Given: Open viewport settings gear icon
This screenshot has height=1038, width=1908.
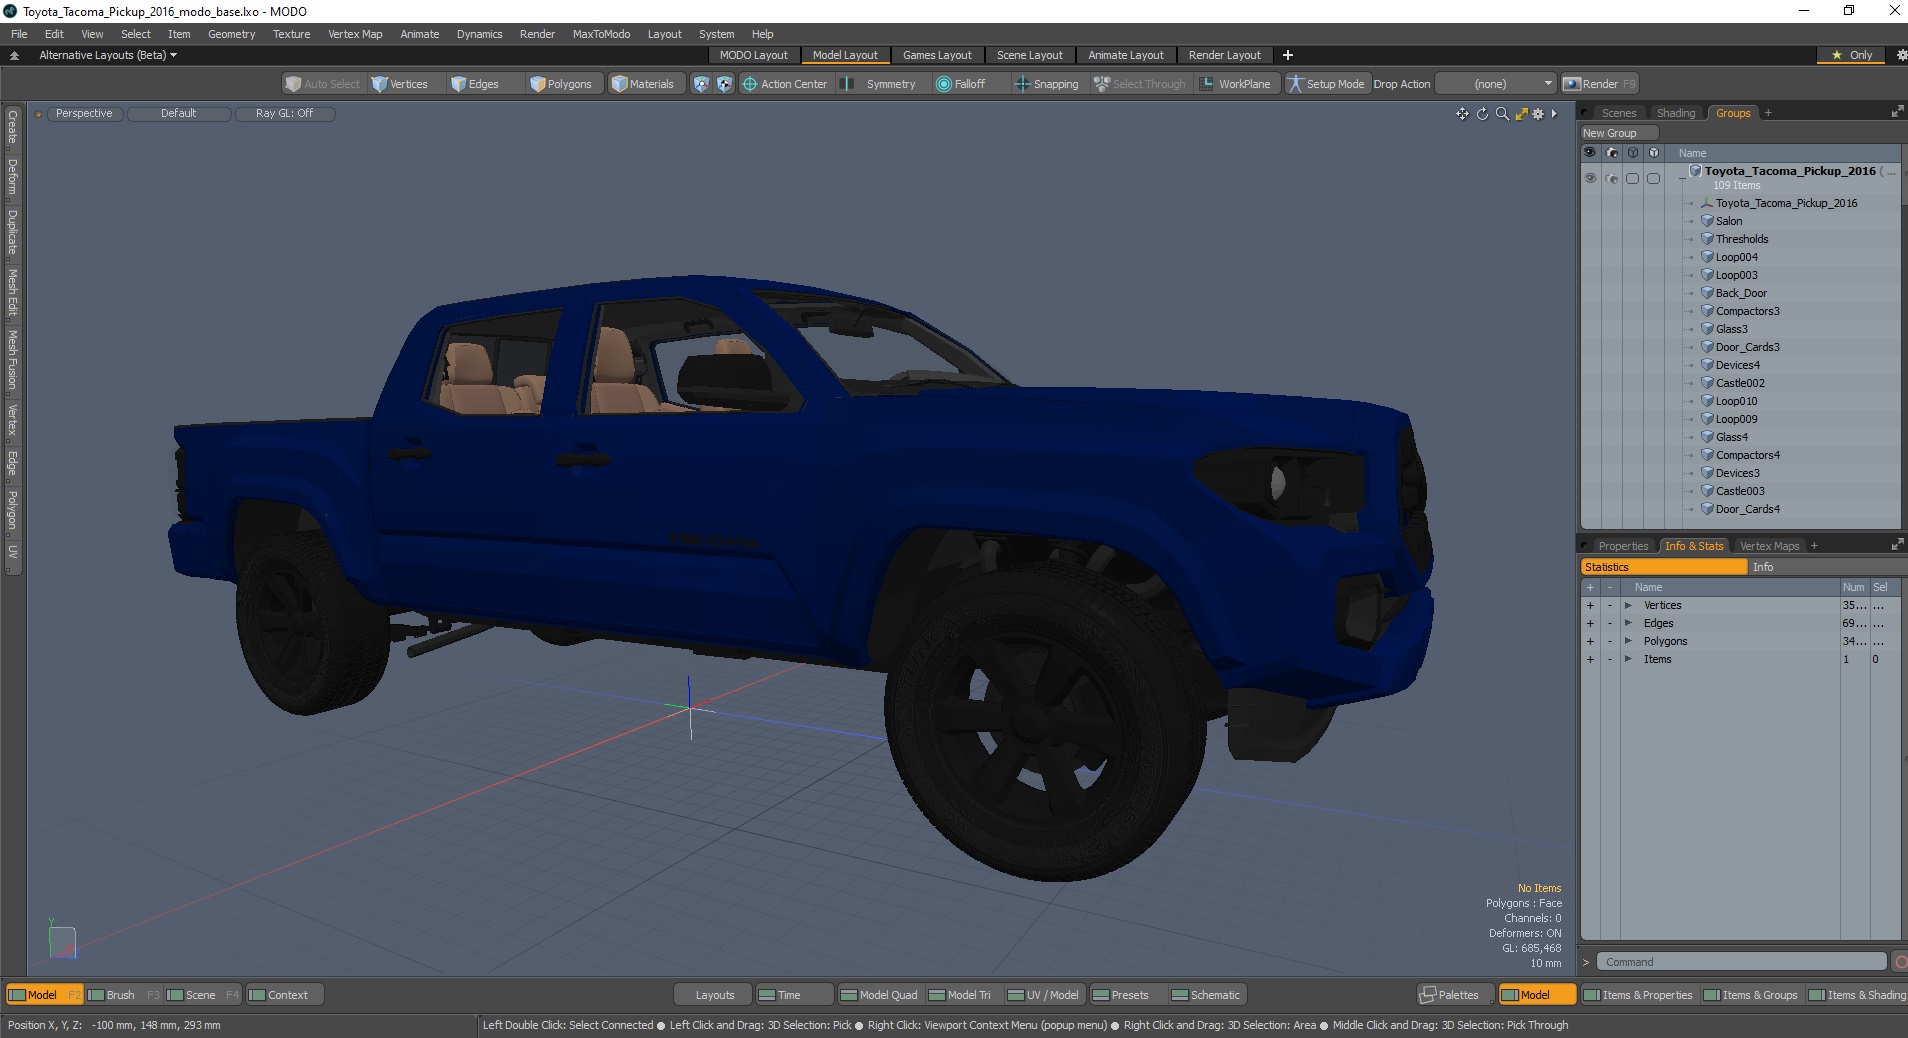Looking at the screenshot, I should point(1538,114).
